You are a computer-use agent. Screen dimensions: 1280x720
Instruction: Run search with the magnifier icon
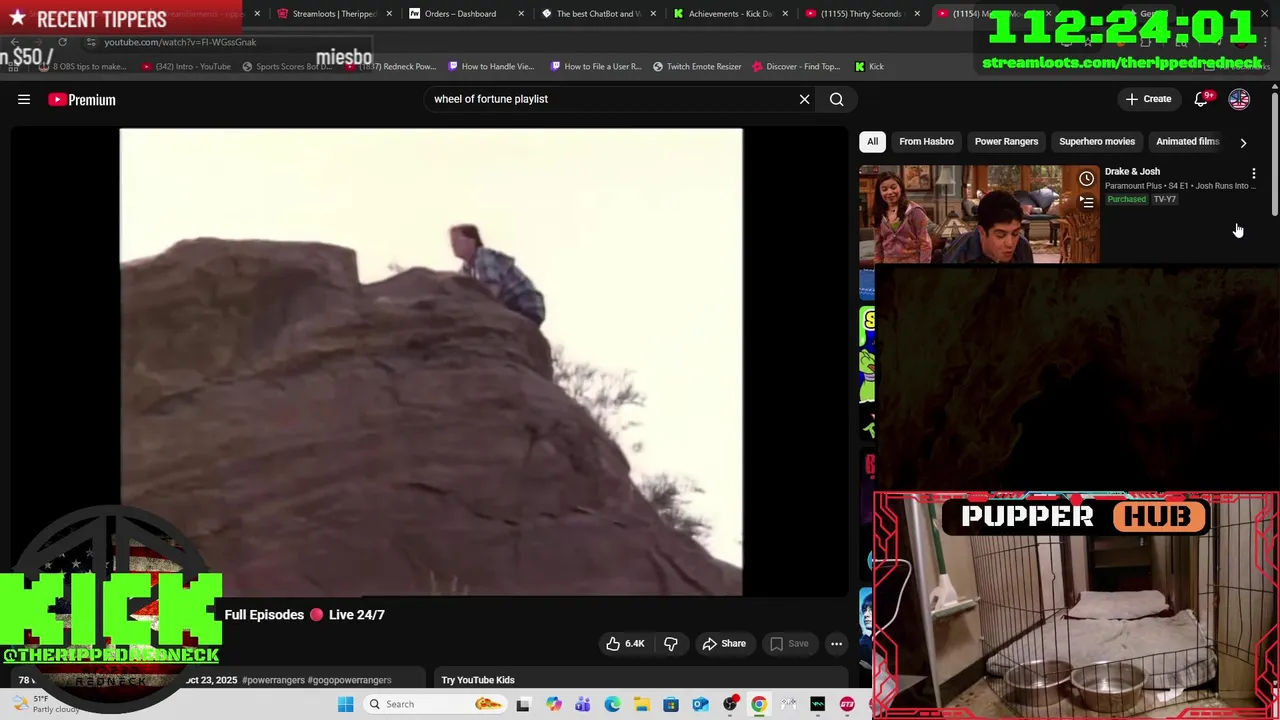[x=836, y=99]
